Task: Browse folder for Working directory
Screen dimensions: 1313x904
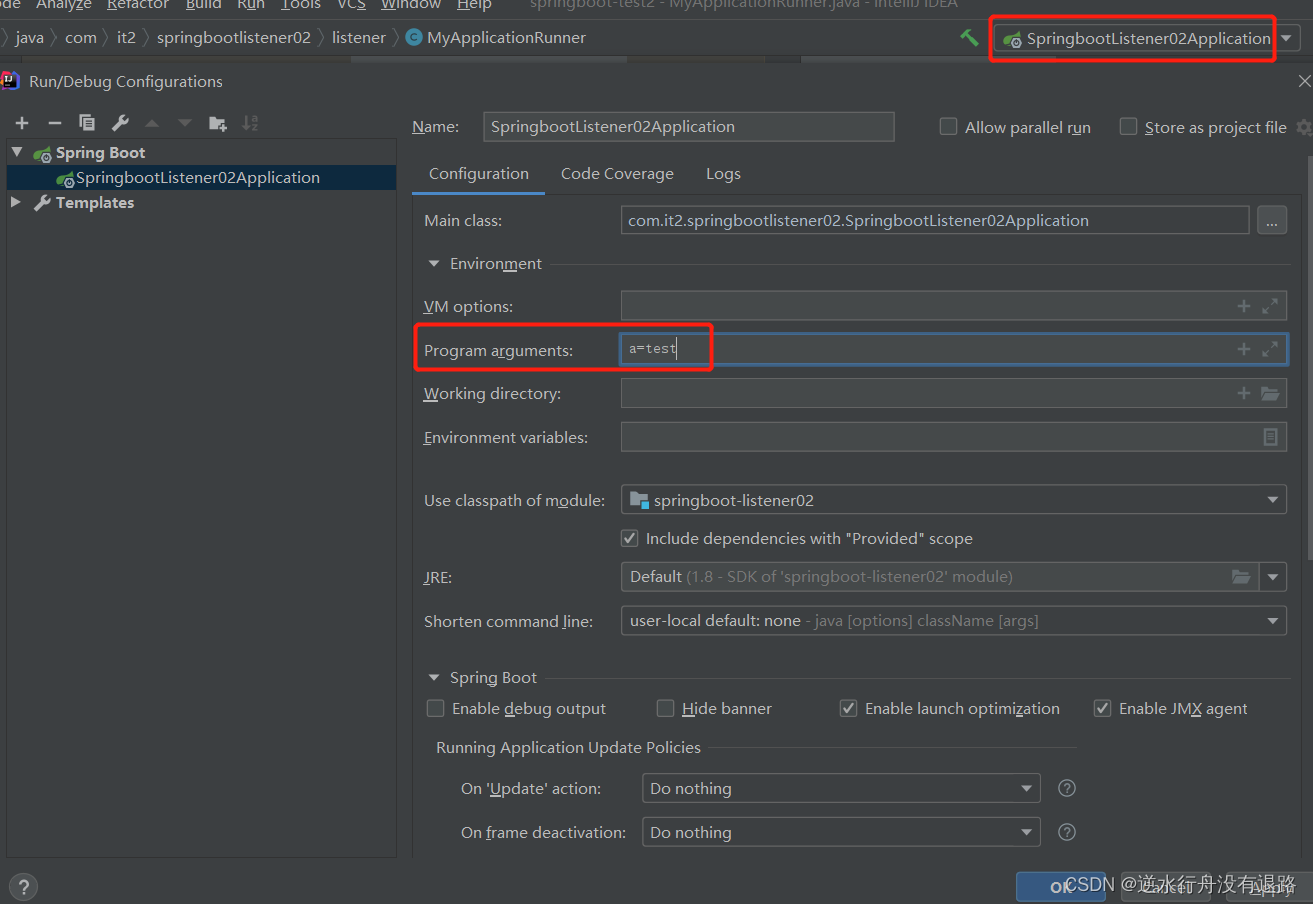Action: tap(1270, 393)
